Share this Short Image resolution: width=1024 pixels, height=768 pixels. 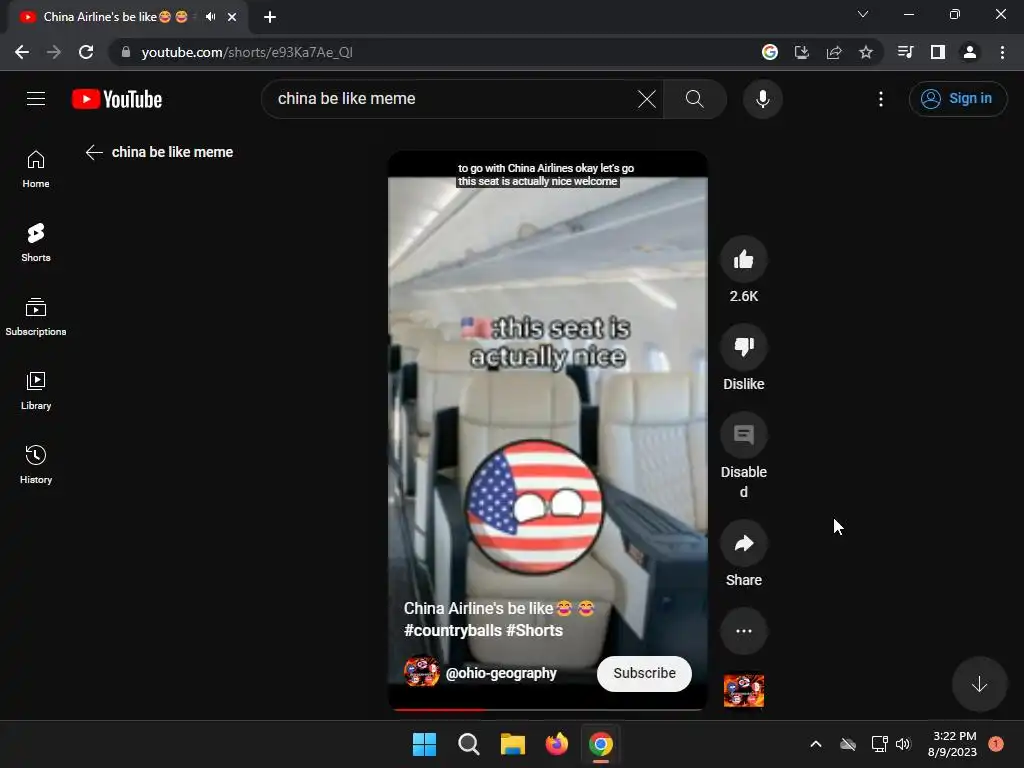point(743,543)
